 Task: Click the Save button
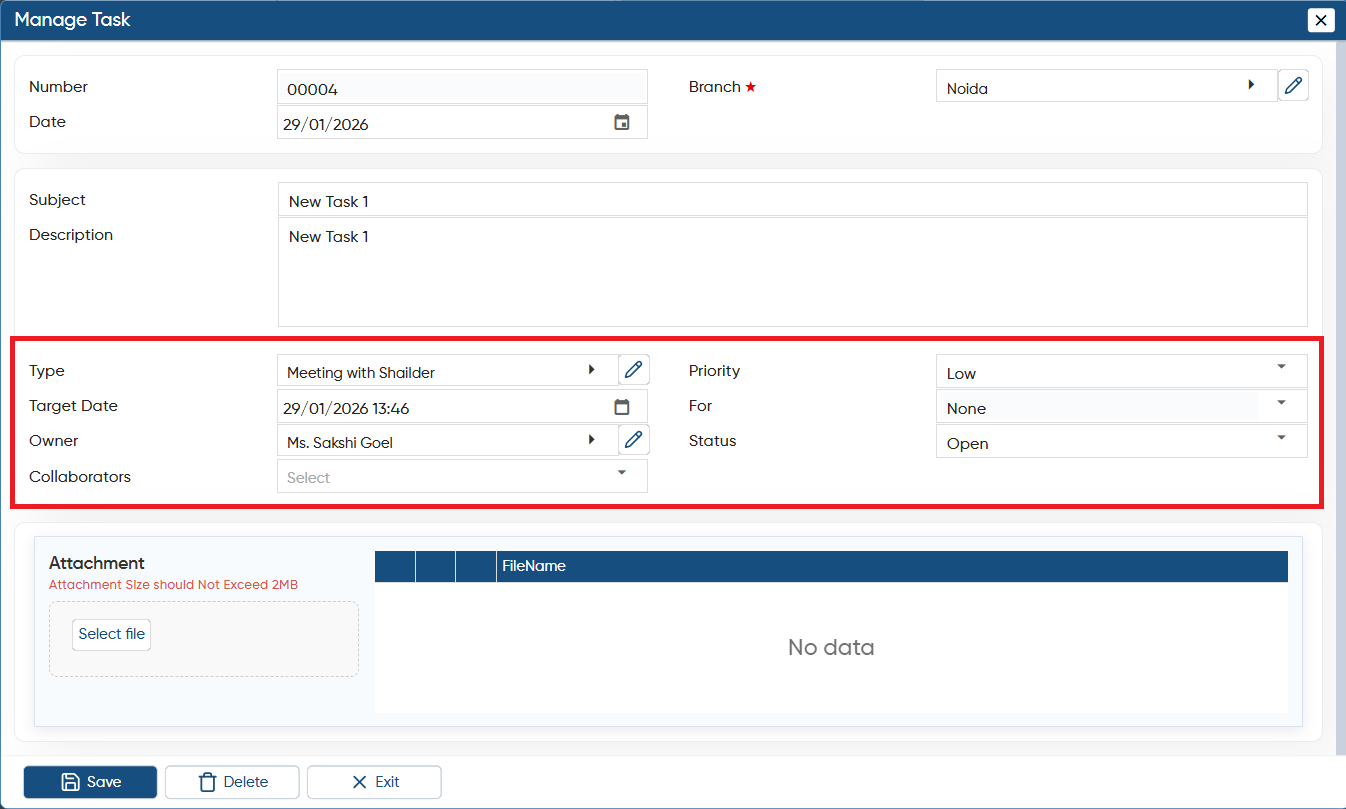(x=90, y=782)
